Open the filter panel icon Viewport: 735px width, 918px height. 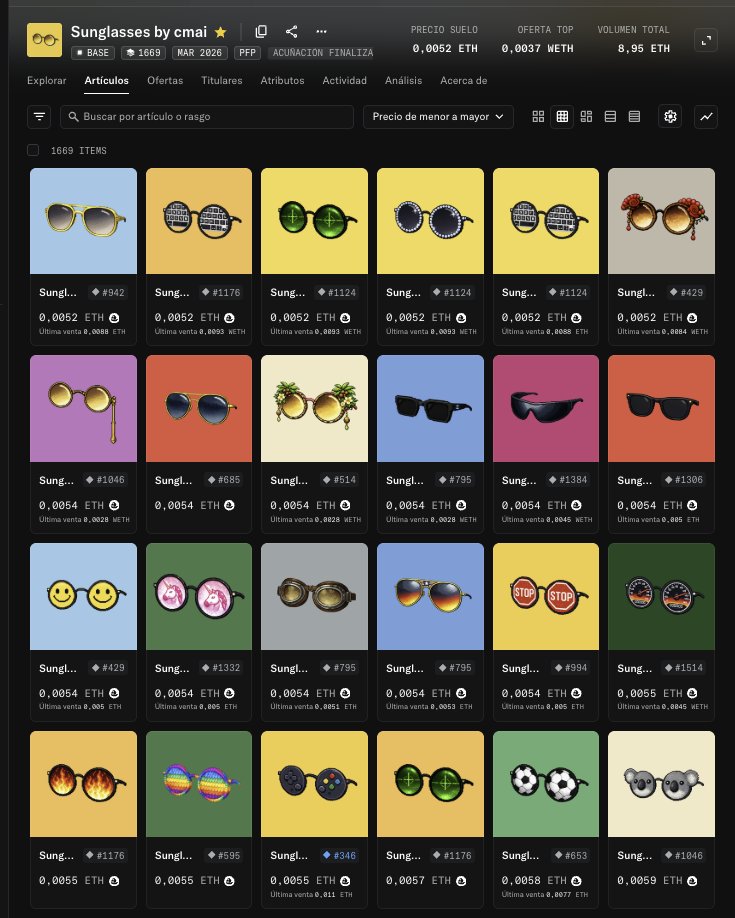pyautogui.click(x=39, y=117)
